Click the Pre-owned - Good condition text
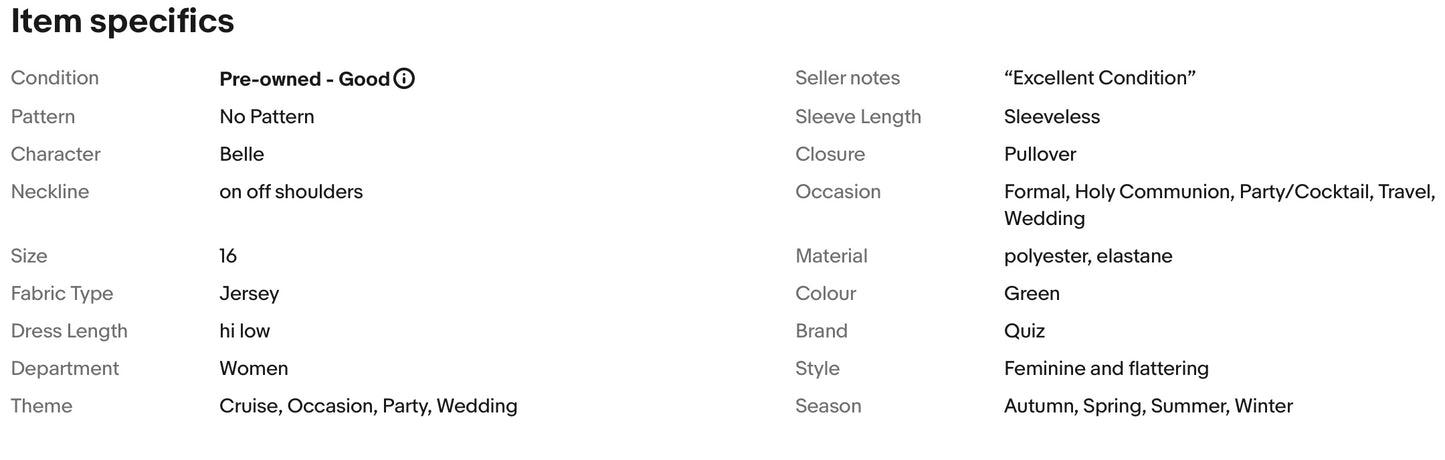The image size is (1445, 460). [x=304, y=79]
